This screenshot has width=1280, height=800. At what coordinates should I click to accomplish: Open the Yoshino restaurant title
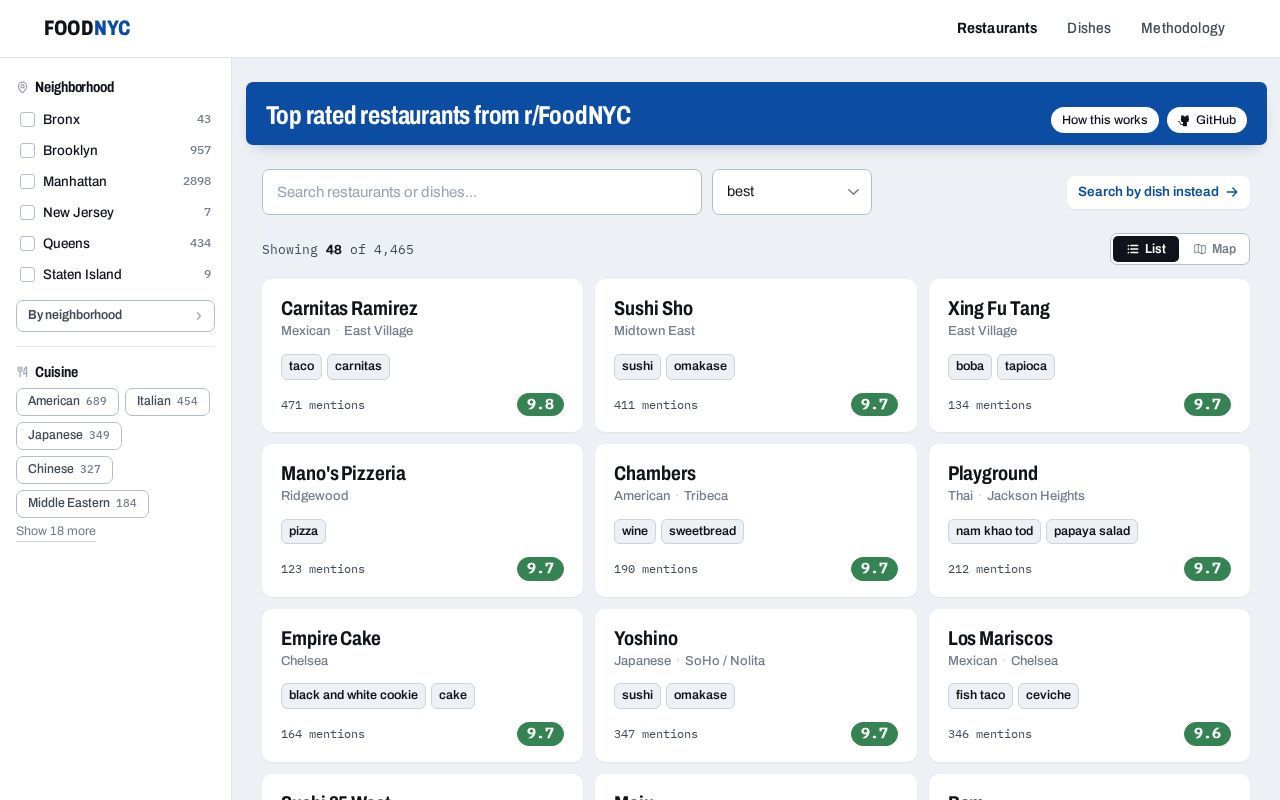[x=646, y=639]
